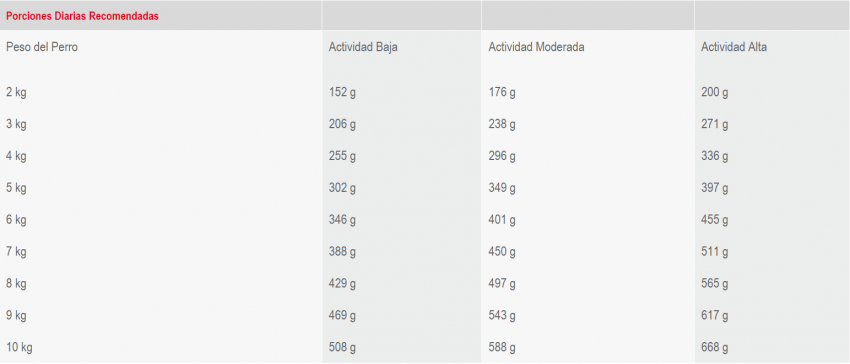850x364 pixels.
Task: Select the 565 g high activity cell
Action: [x=714, y=284]
